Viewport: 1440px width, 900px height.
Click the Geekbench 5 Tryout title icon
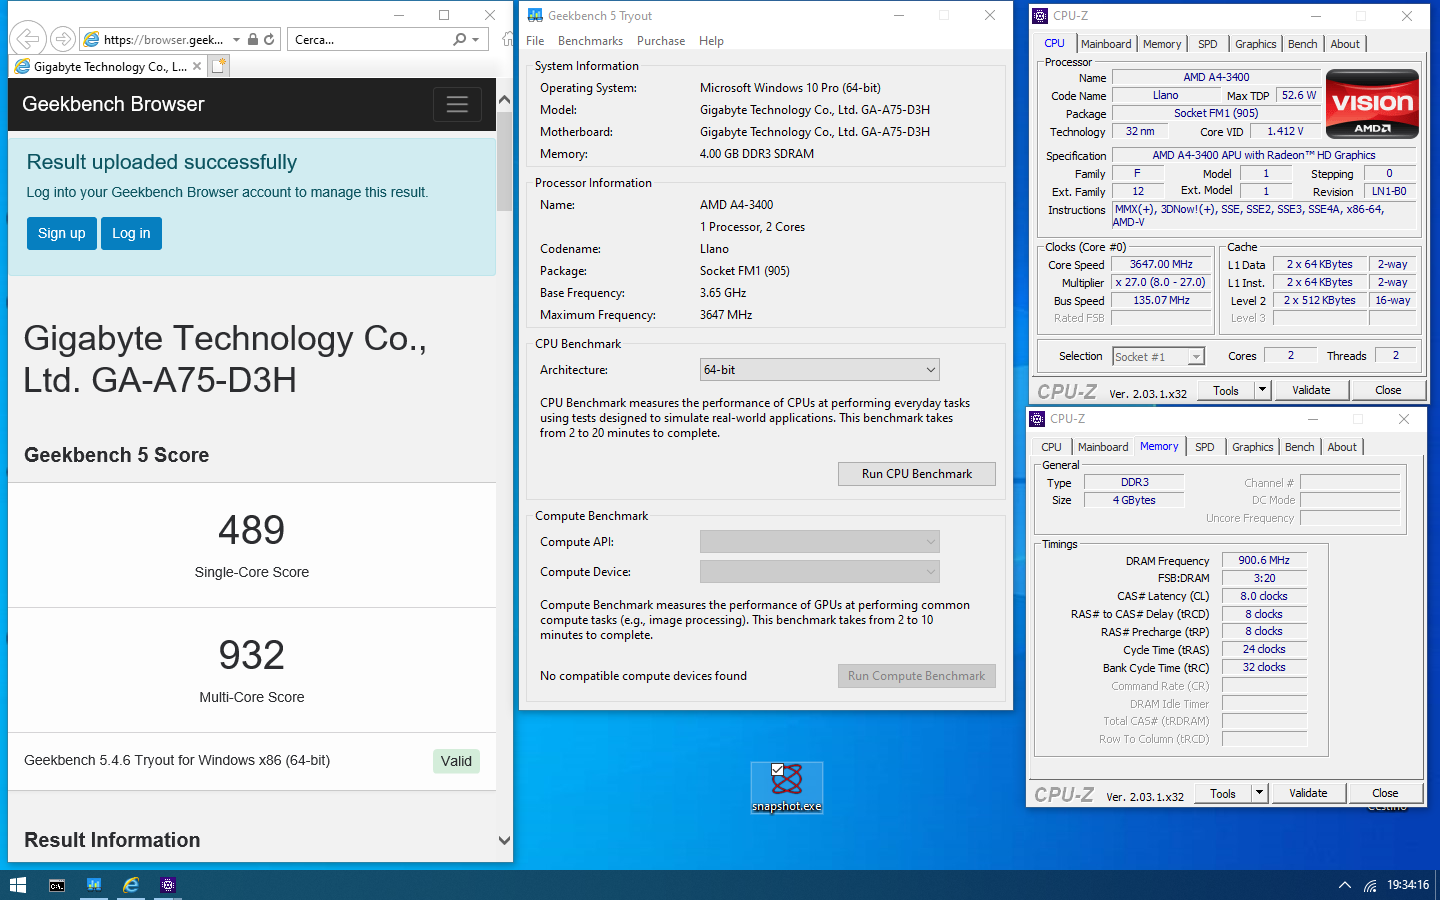coord(535,15)
